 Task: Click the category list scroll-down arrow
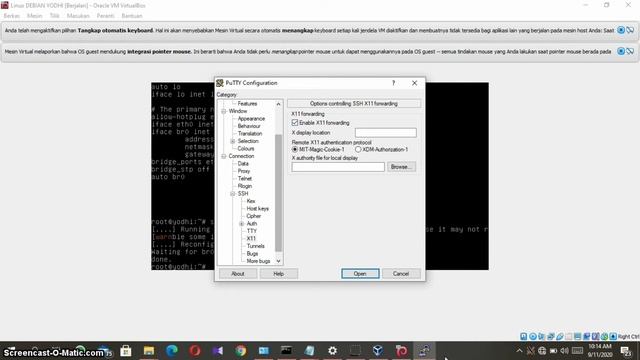click(278, 261)
